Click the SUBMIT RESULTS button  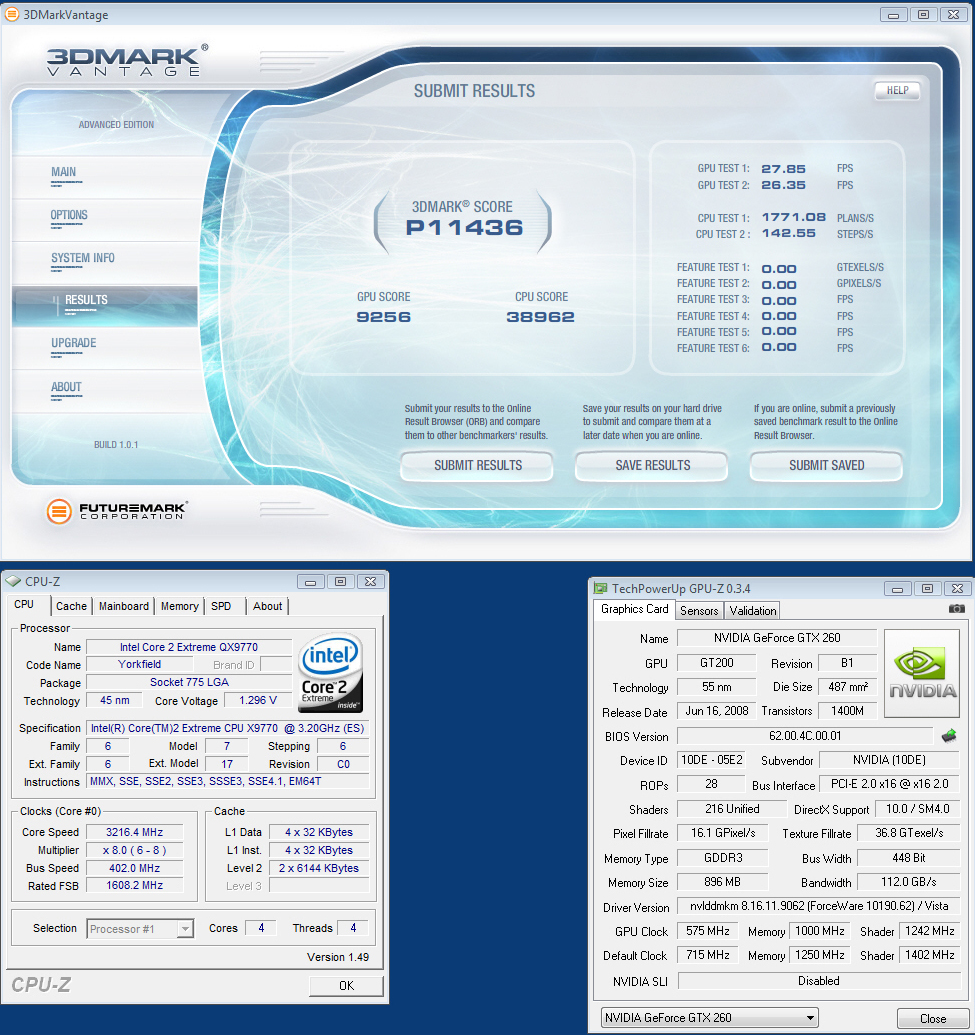[477, 465]
